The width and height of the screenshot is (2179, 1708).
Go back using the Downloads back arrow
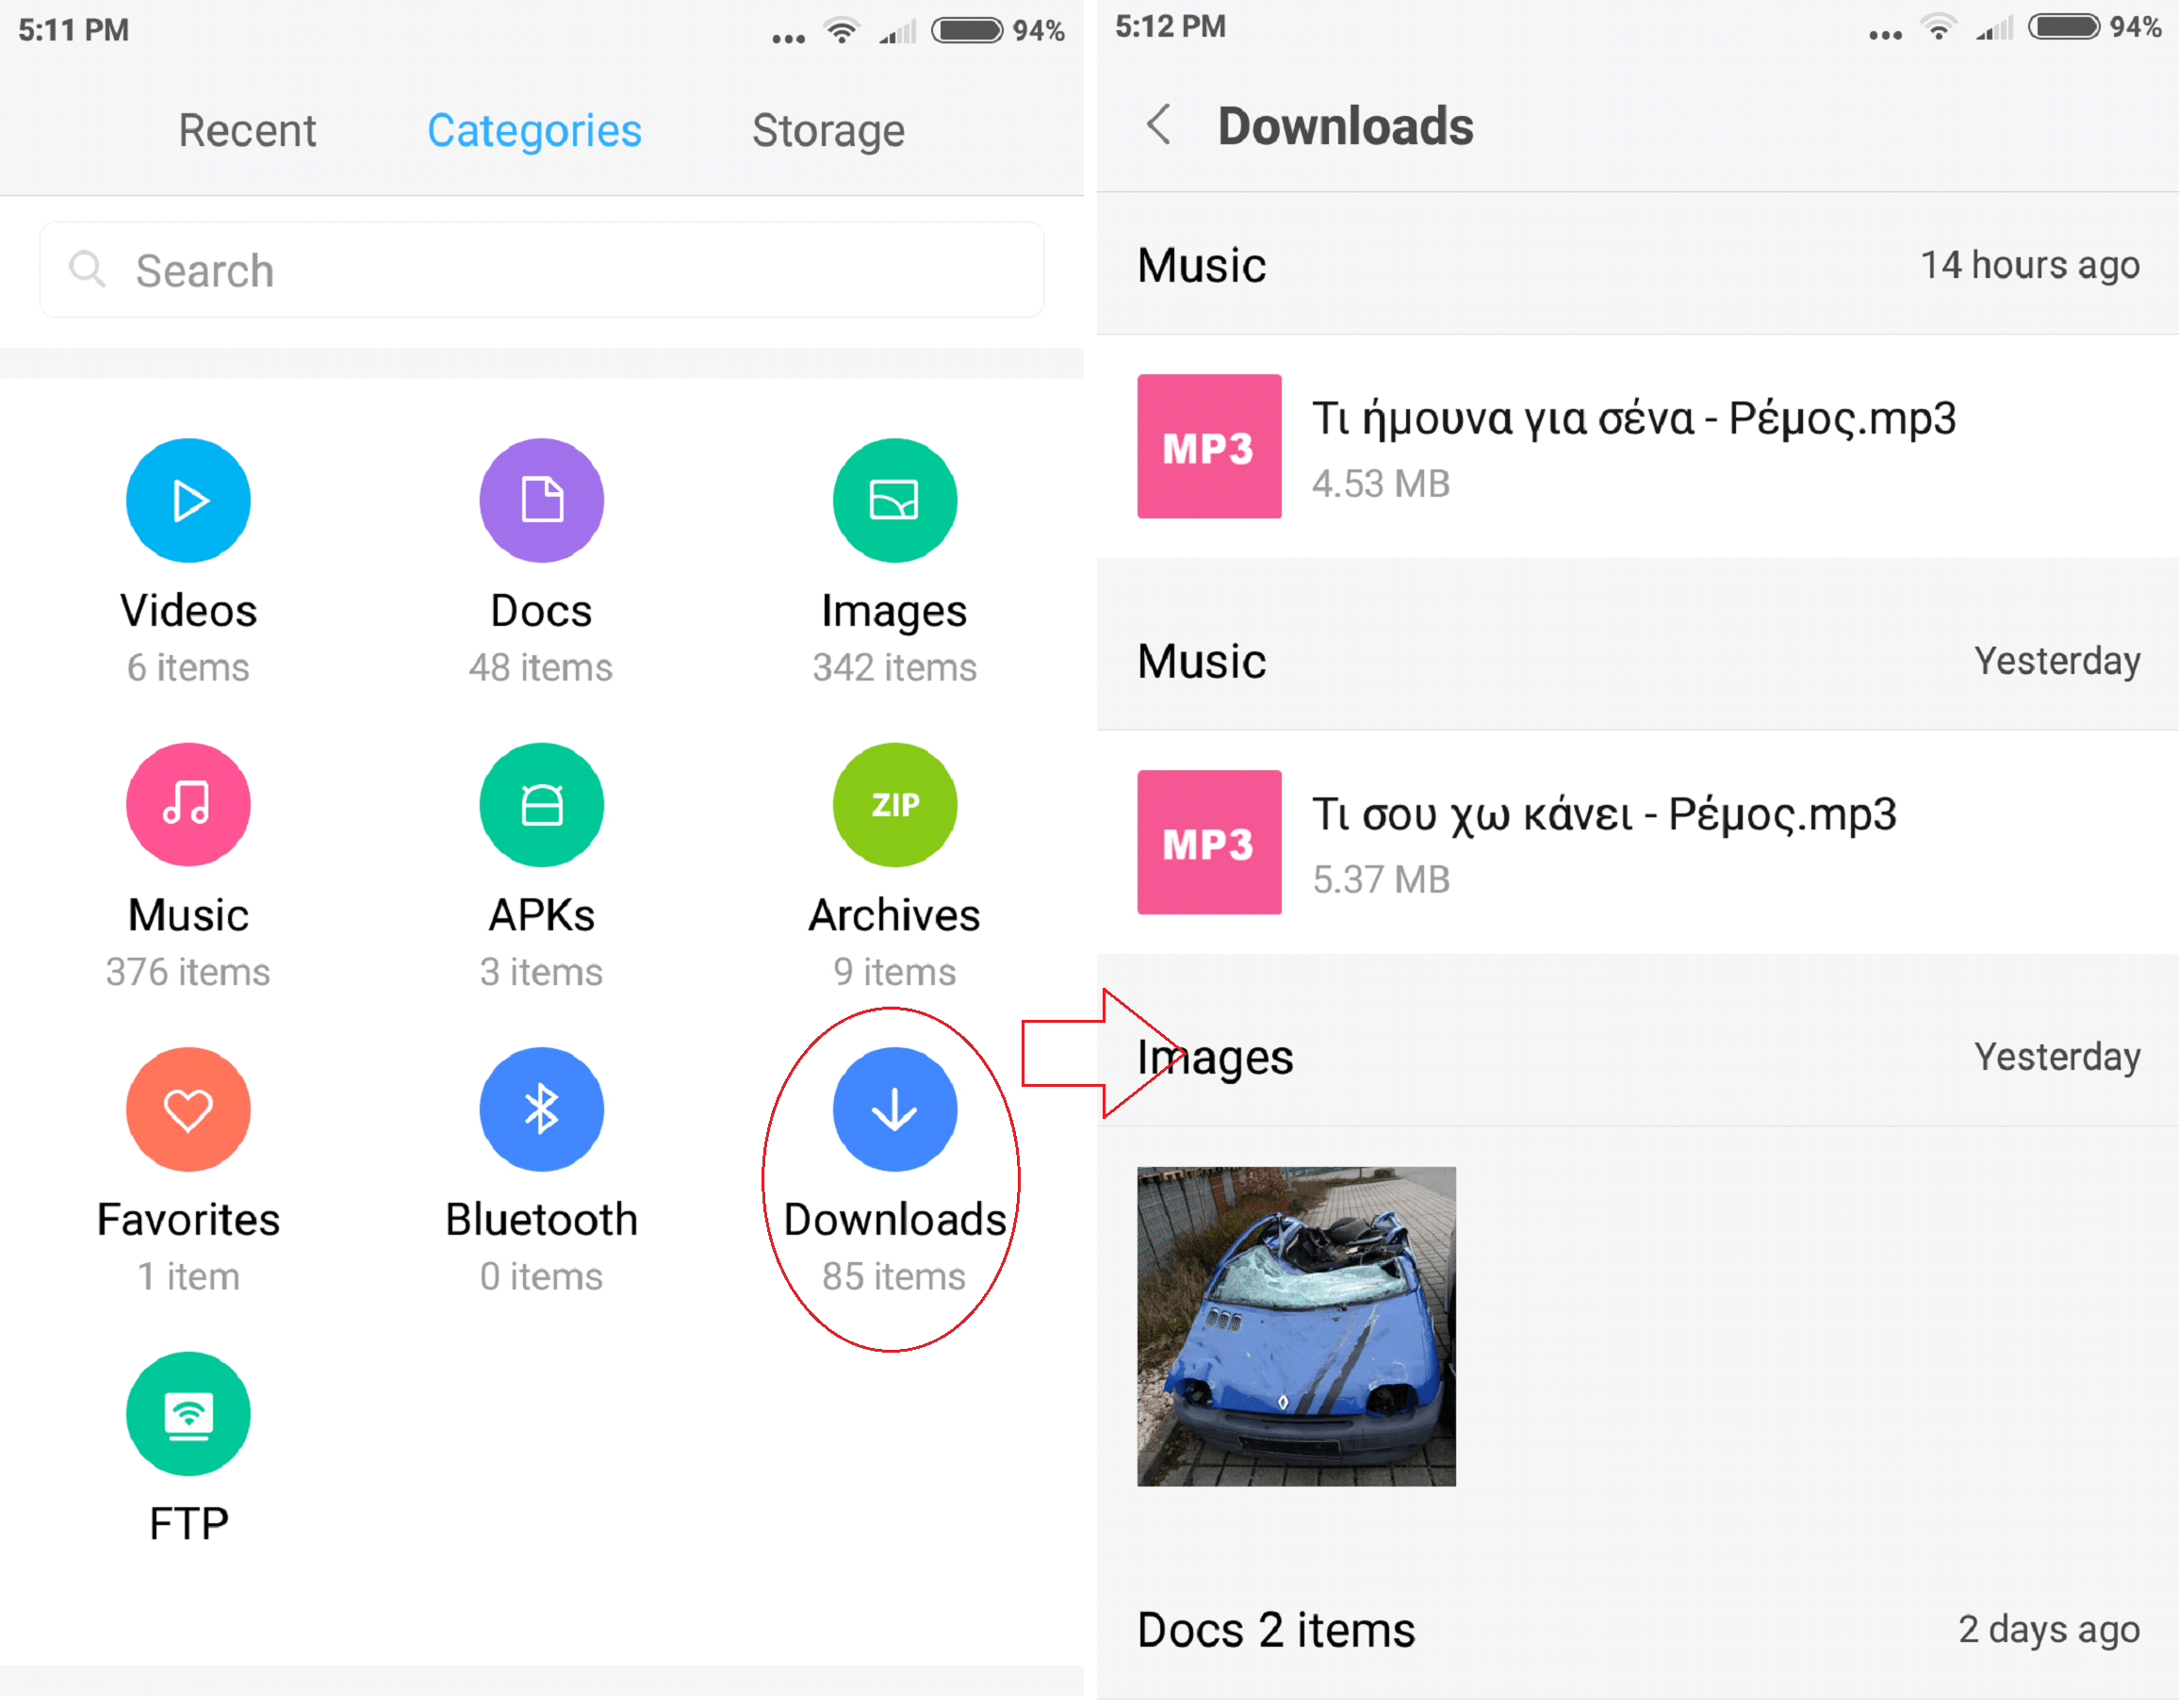pyautogui.click(x=1158, y=126)
